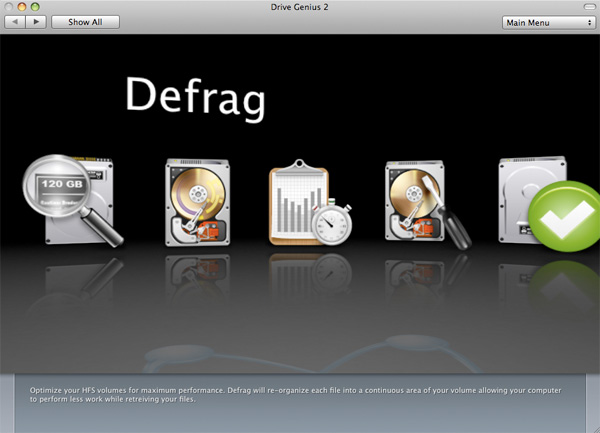Open the clipboard chart with stopwatch icon
The image size is (600, 433).
pos(310,203)
